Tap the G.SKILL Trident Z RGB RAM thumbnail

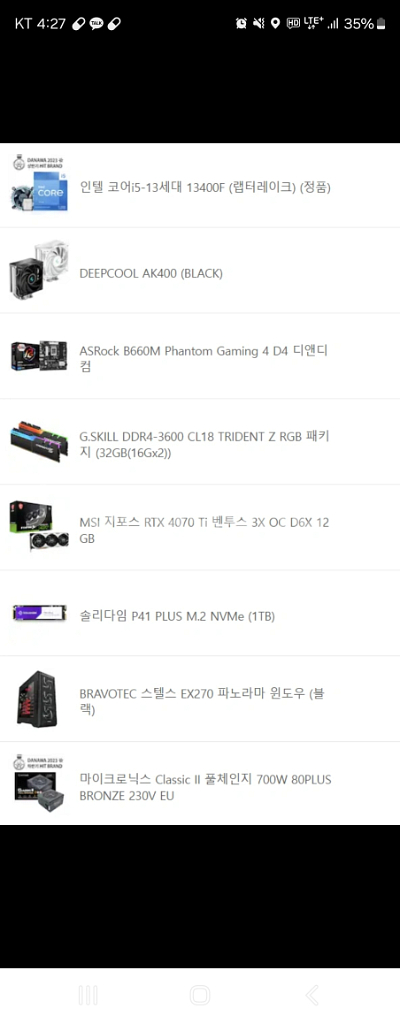tap(39, 441)
